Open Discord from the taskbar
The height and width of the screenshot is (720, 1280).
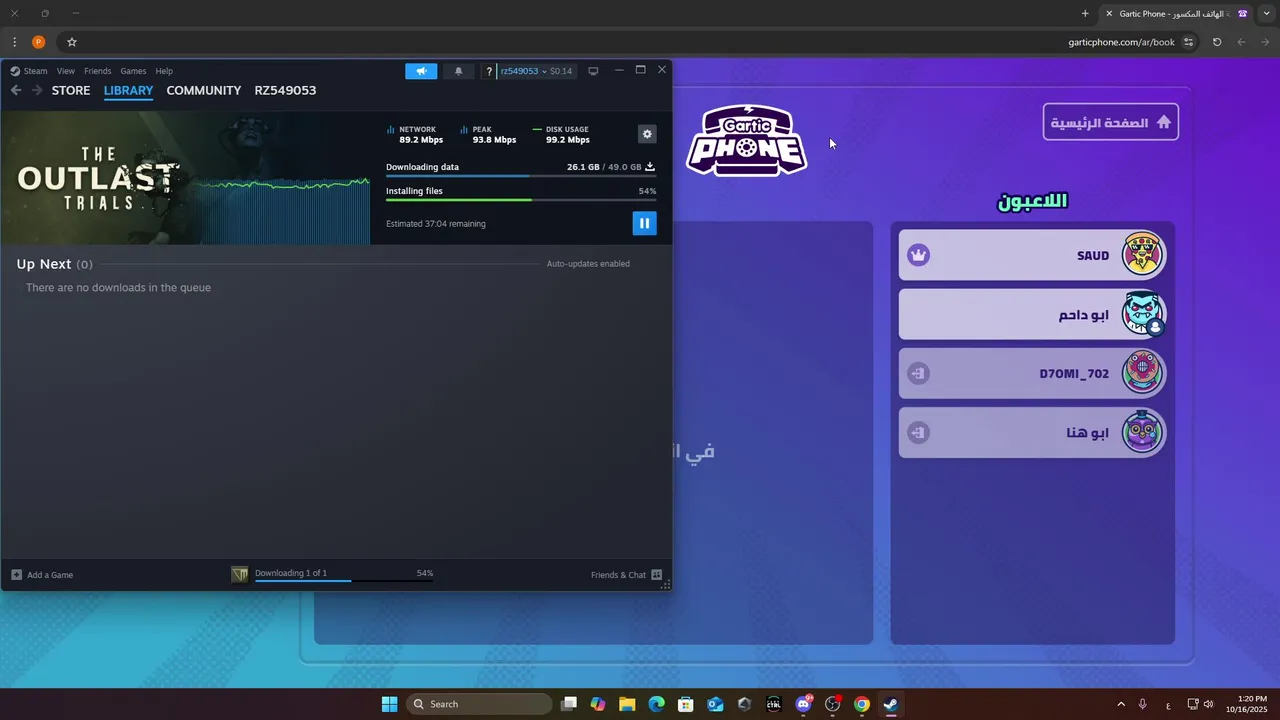point(803,704)
